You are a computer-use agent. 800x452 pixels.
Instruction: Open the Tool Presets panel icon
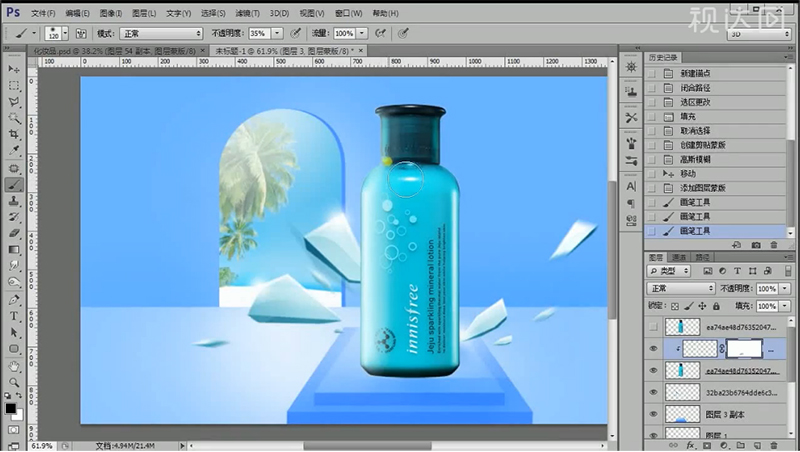tap(631, 117)
